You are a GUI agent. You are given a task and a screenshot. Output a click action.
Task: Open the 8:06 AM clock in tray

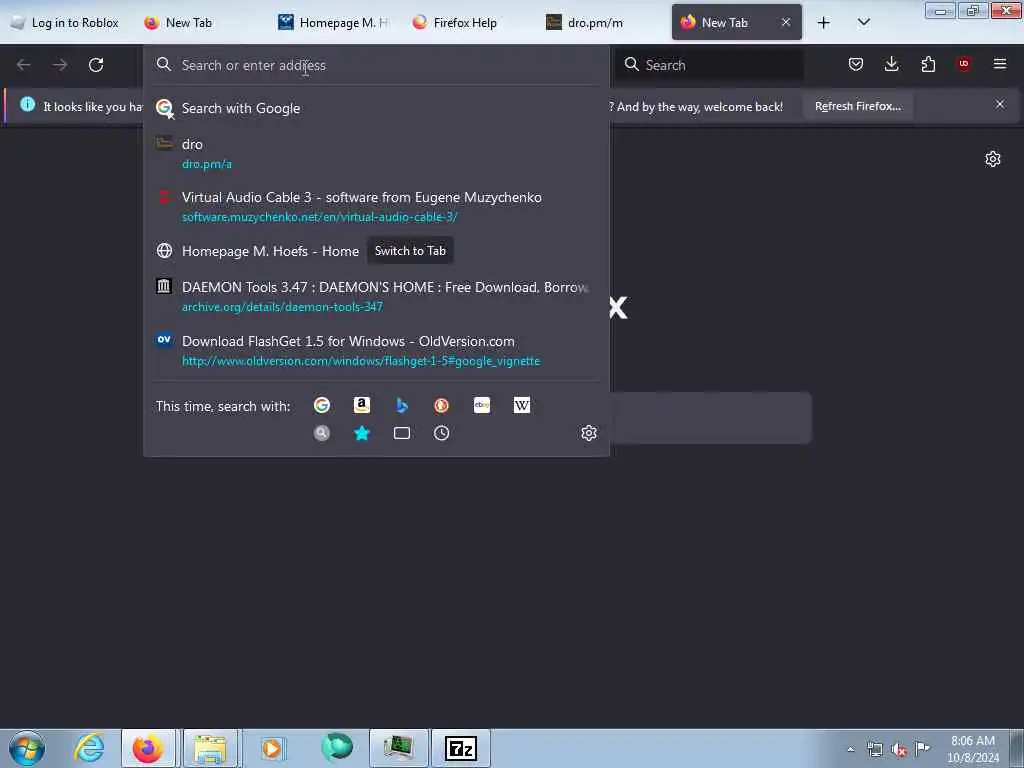[x=973, y=749]
